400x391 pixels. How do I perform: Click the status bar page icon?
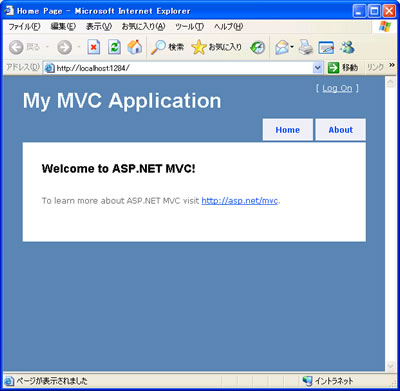9,381
